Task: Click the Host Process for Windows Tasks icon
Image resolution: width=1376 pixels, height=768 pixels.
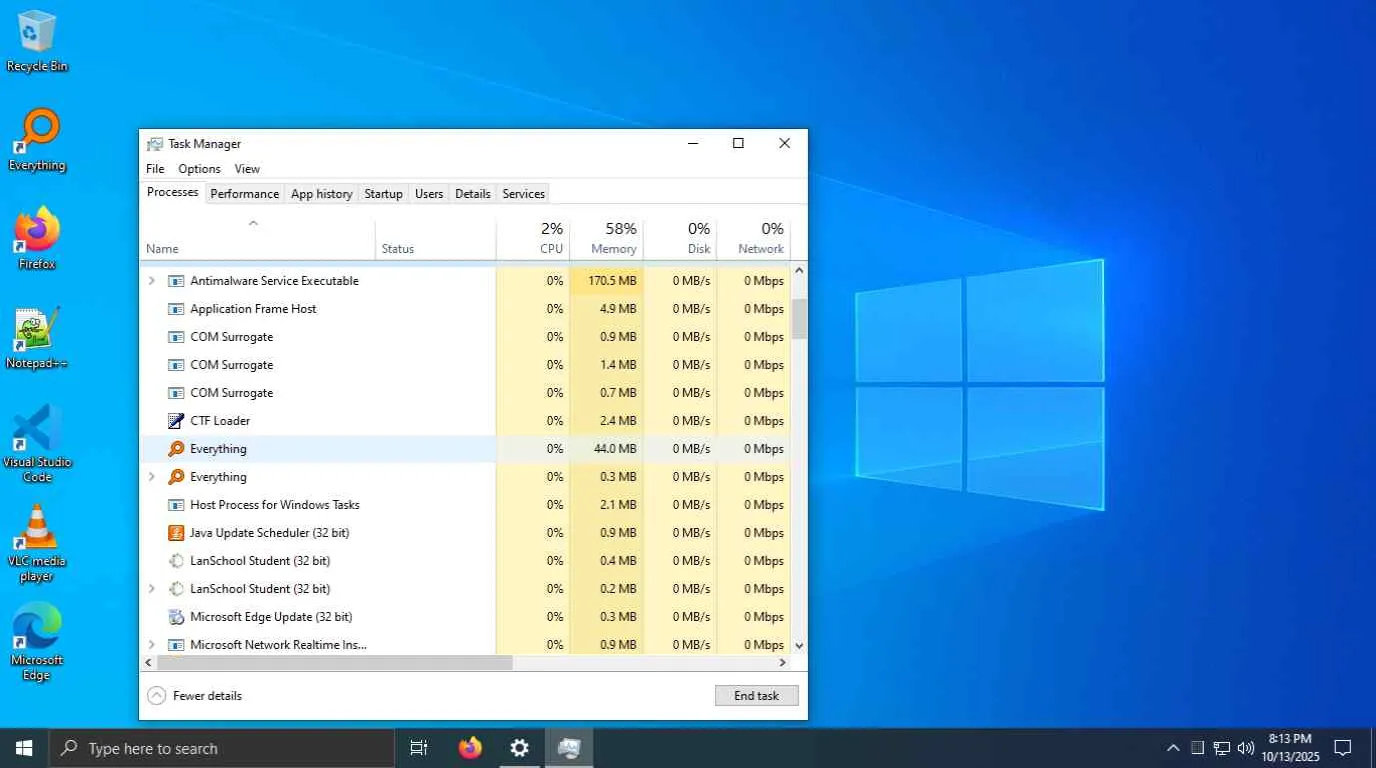Action: tap(176, 505)
